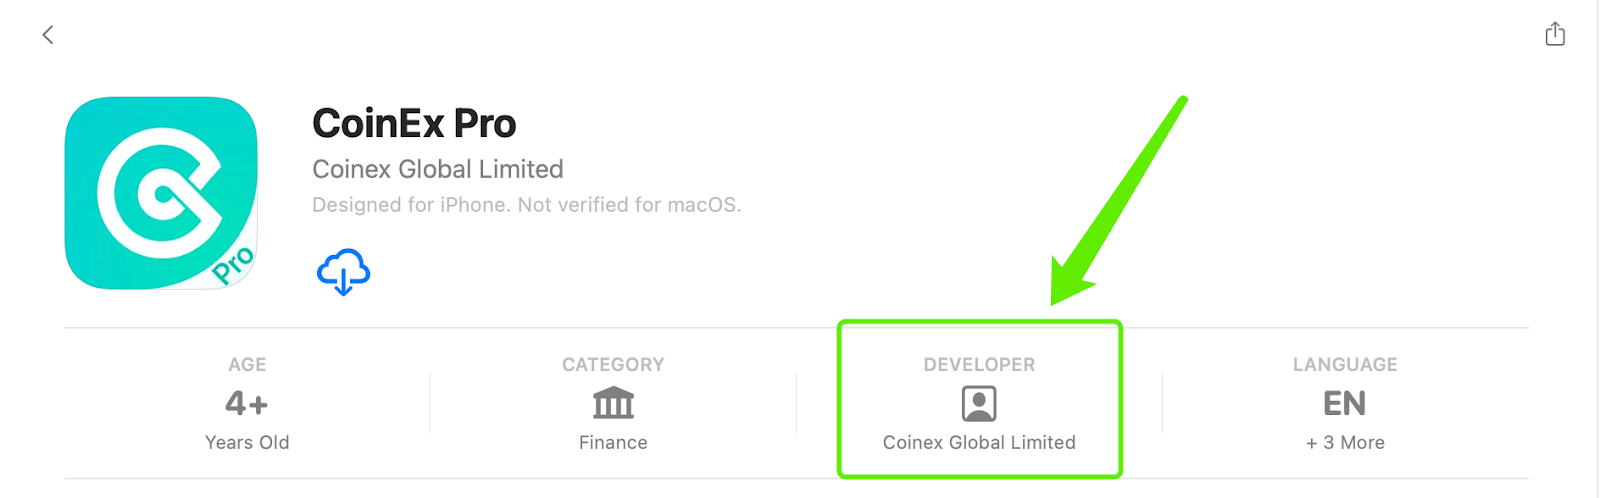Click the bank building category icon
Screen dimensions: 1600x498
(613, 403)
